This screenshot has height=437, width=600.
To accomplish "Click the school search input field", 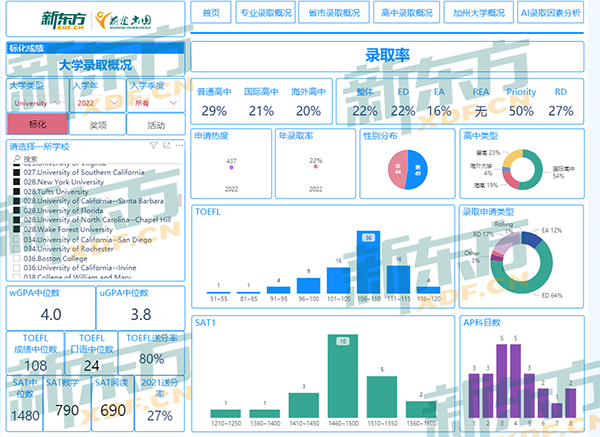I will coord(96,158).
